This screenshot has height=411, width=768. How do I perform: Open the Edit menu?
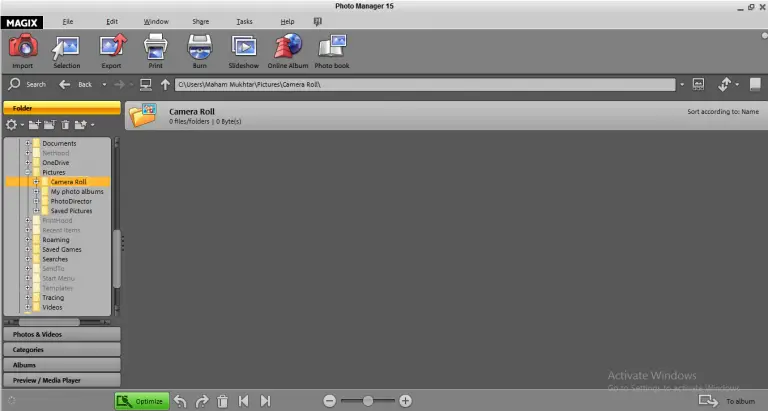click(112, 22)
